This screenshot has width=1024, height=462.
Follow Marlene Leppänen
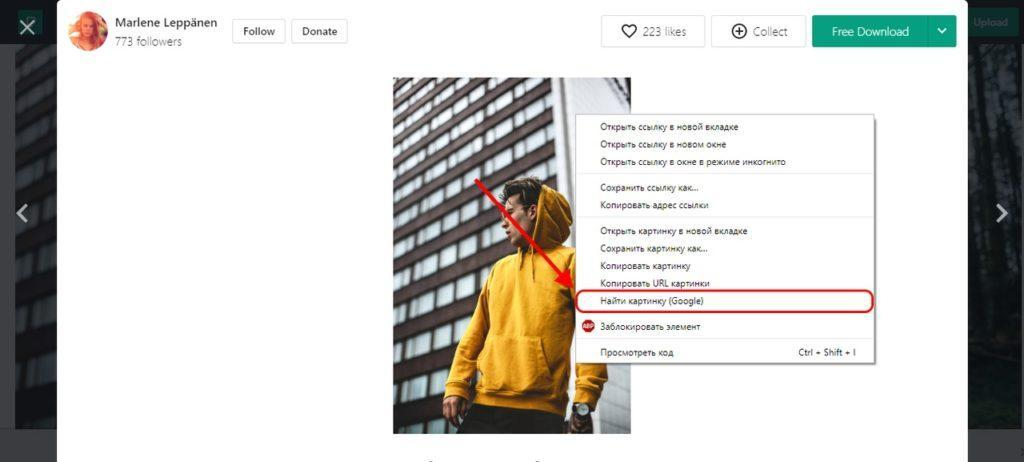tap(259, 31)
